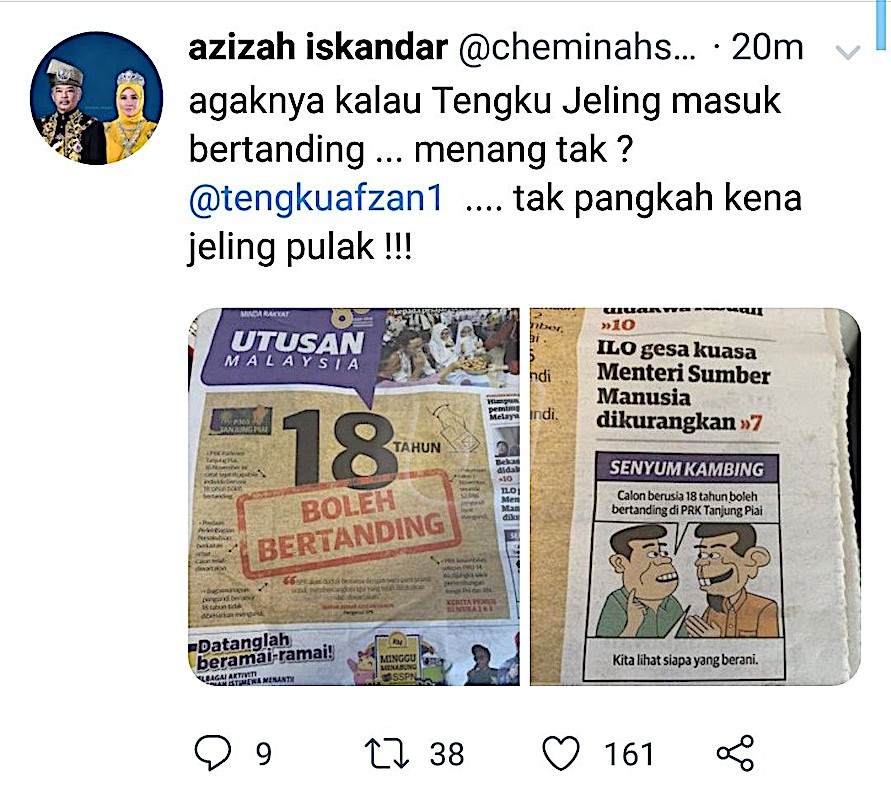Select the @cheminahs... handle
The height and width of the screenshot is (800, 891).
577,47
